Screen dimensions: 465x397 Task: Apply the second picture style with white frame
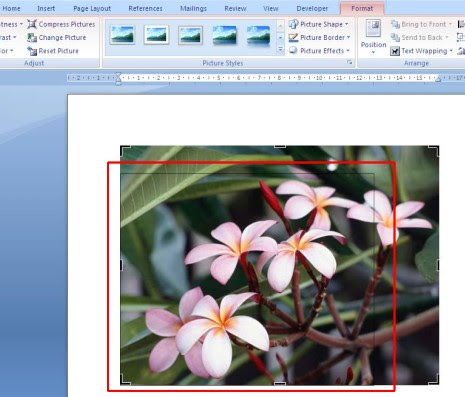[156, 35]
